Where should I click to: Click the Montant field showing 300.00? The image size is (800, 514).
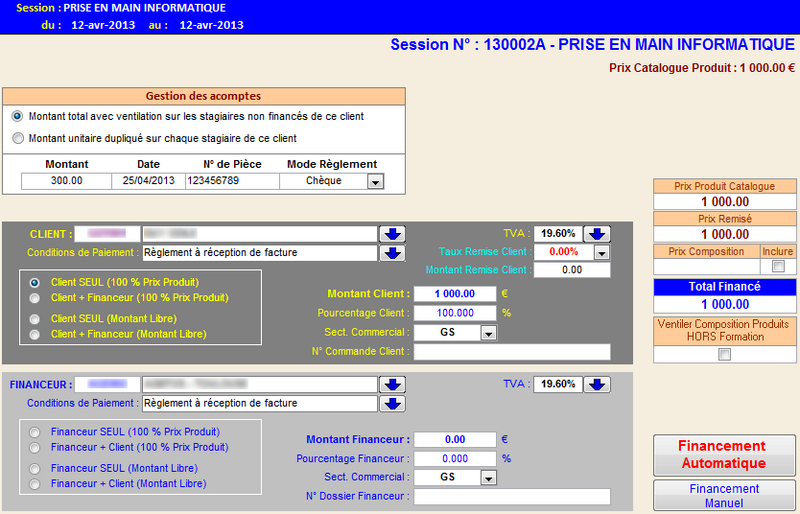pyautogui.click(x=66, y=181)
